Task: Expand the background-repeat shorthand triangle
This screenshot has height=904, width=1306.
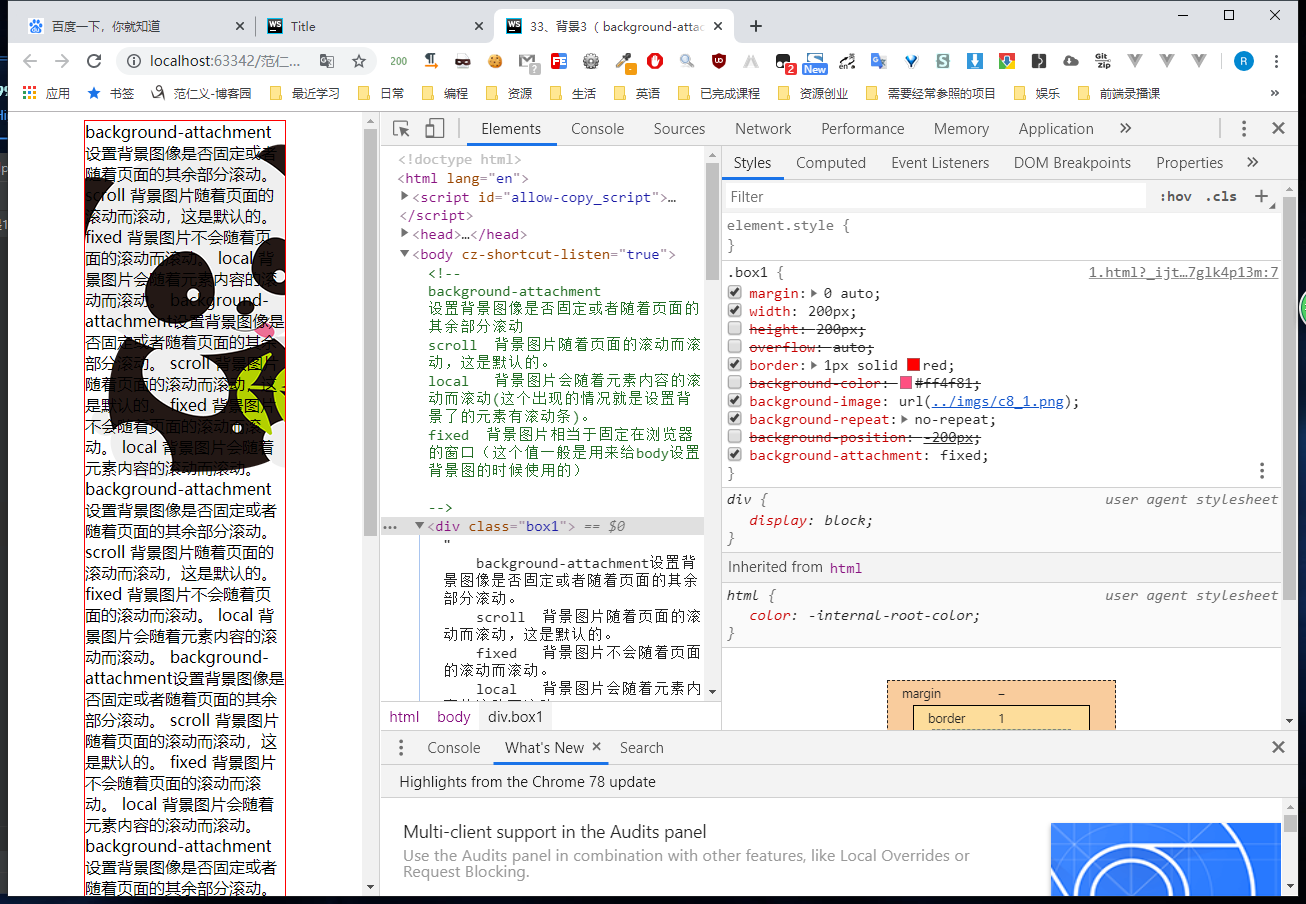Action: (x=904, y=419)
